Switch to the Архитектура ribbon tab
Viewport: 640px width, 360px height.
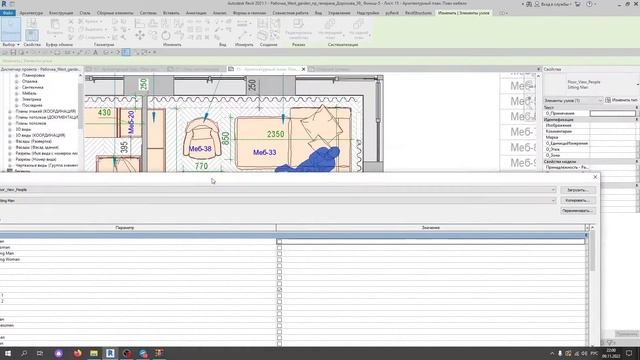click(31, 13)
